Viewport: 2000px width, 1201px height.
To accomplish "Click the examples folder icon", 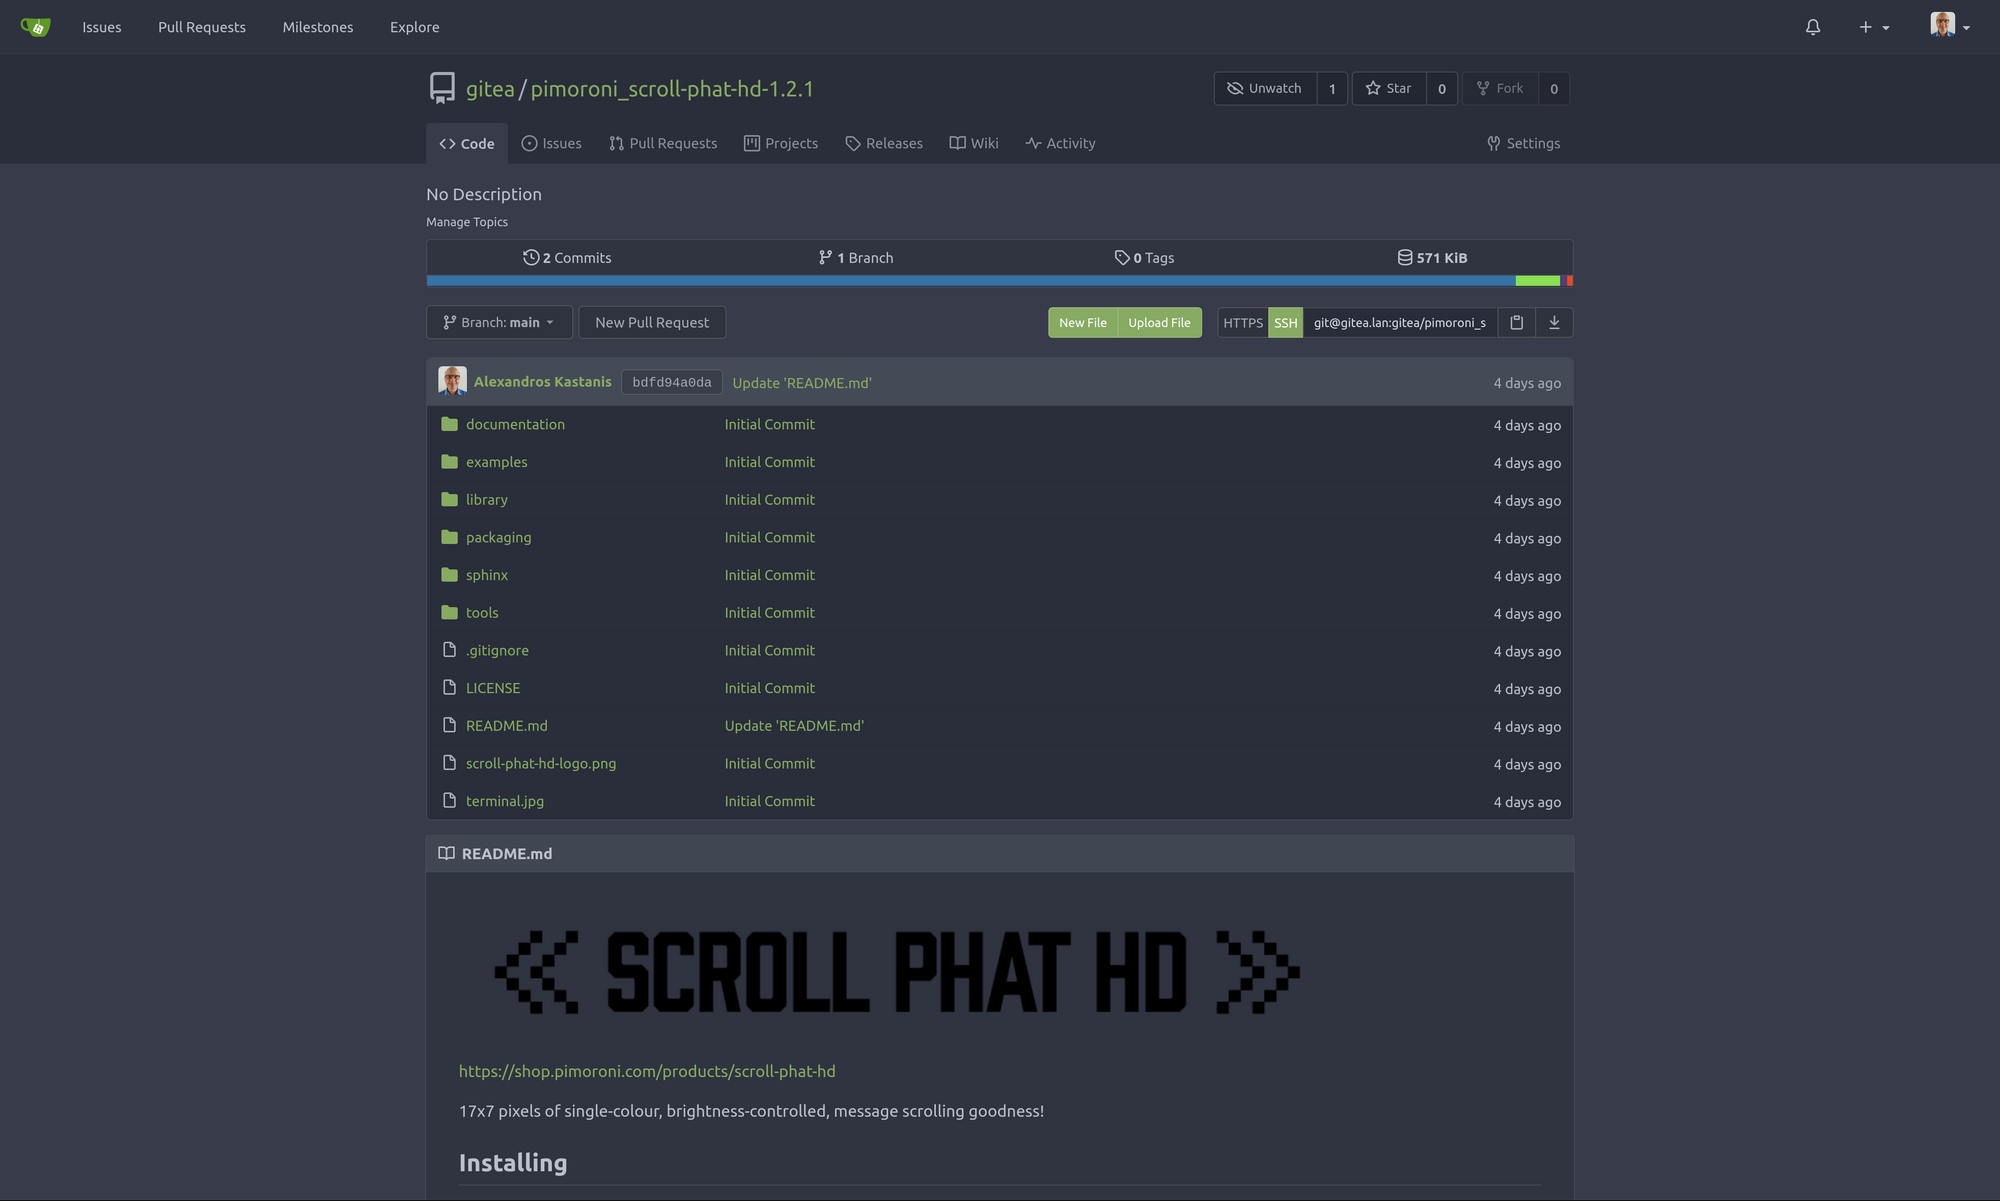I will click(x=449, y=462).
